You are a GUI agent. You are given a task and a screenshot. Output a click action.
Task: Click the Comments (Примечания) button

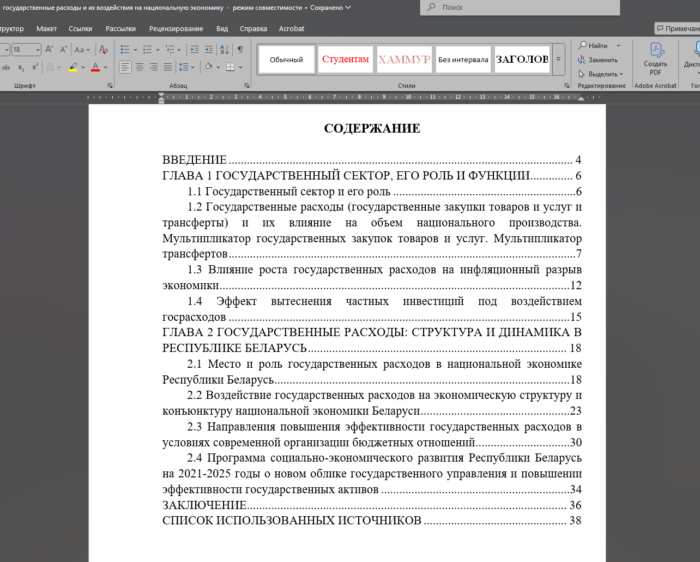(x=677, y=29)
